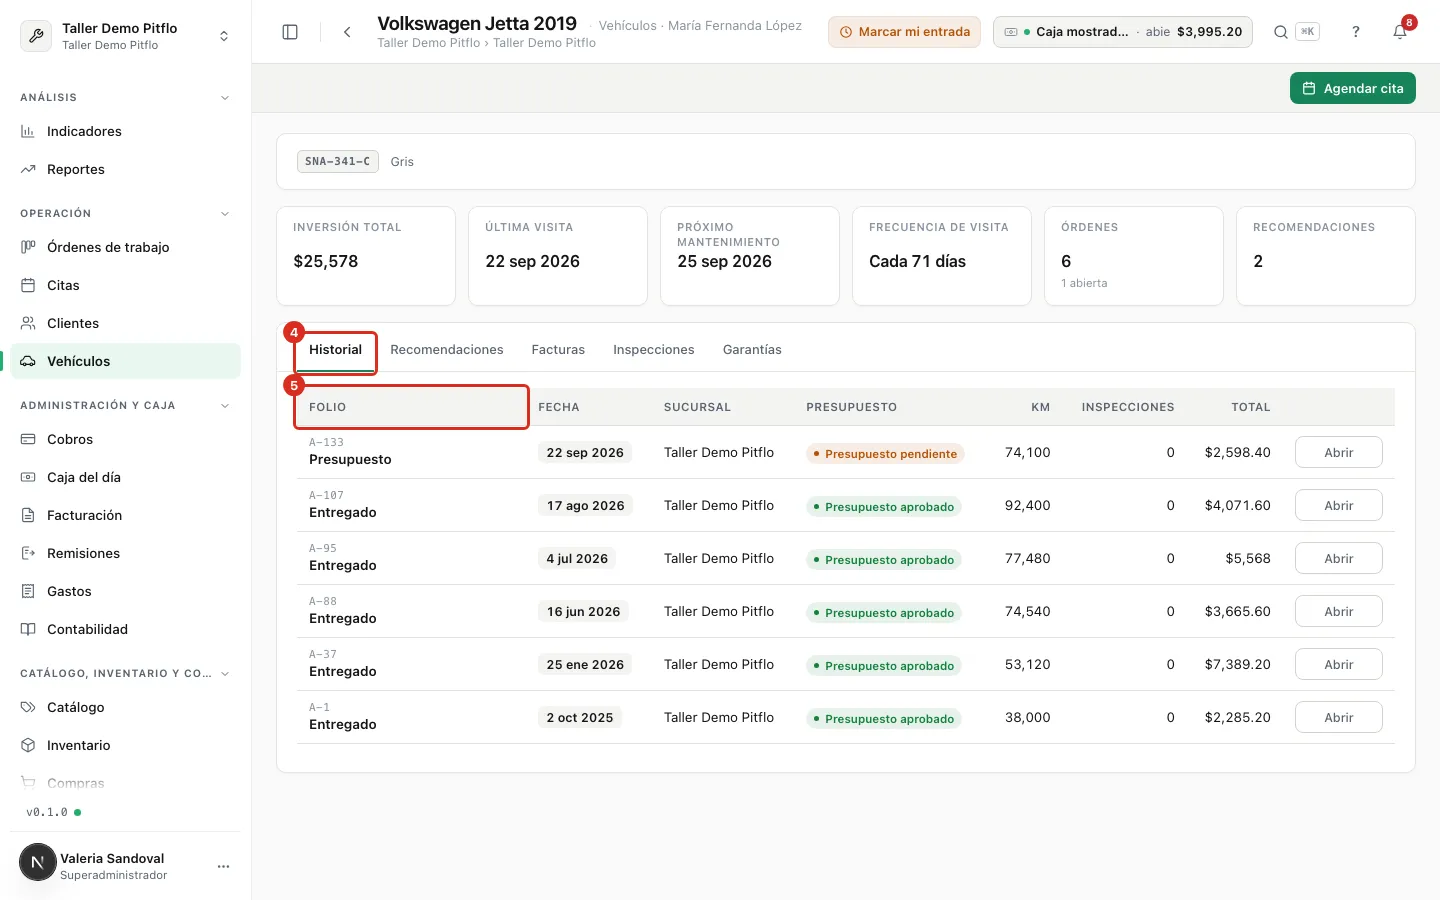The image size is (1440, 900).
Task: Go back with the left arrow
Action: click(x=347, y=32)
